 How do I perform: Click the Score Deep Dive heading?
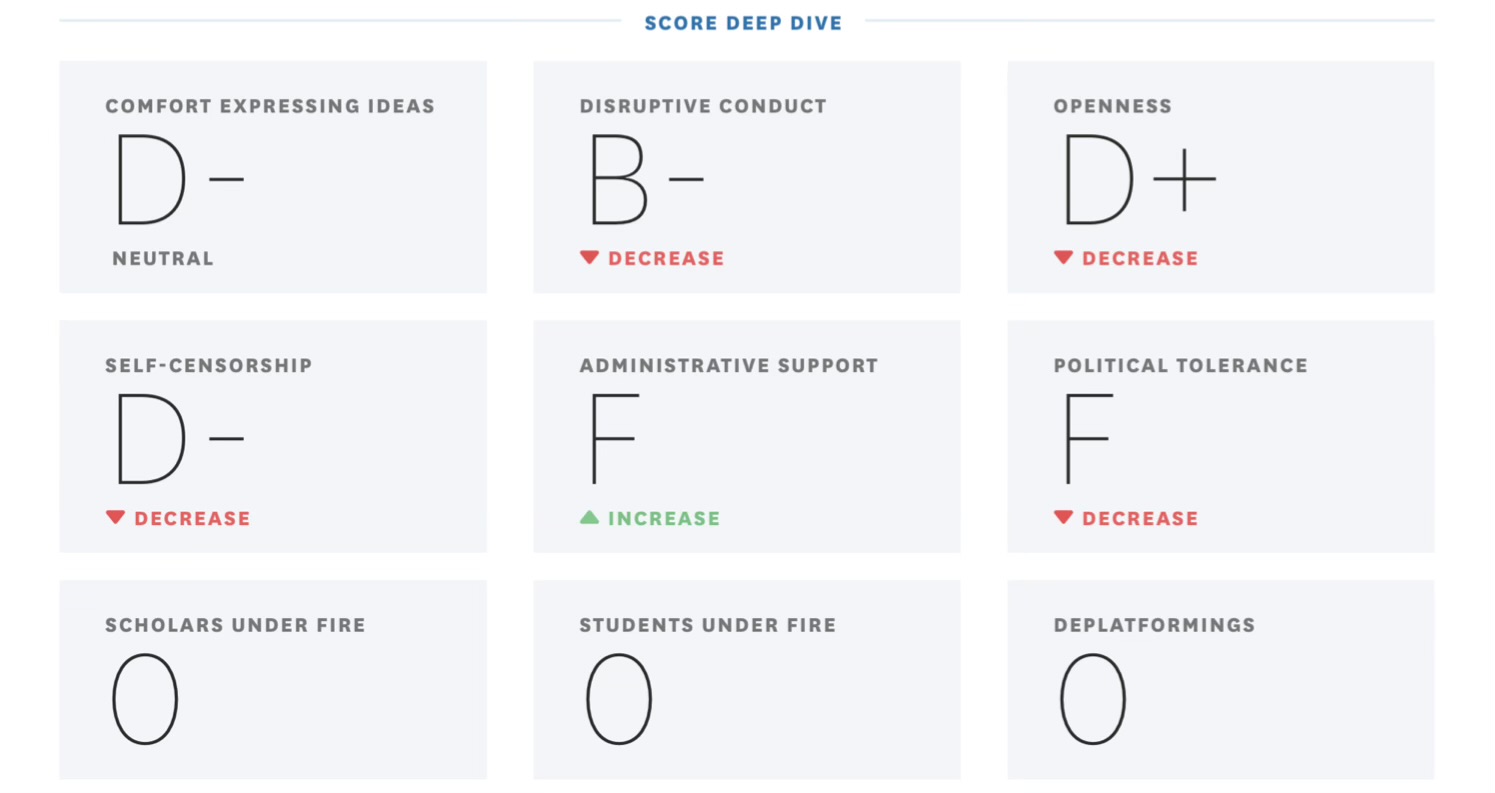tap(743, 23)
